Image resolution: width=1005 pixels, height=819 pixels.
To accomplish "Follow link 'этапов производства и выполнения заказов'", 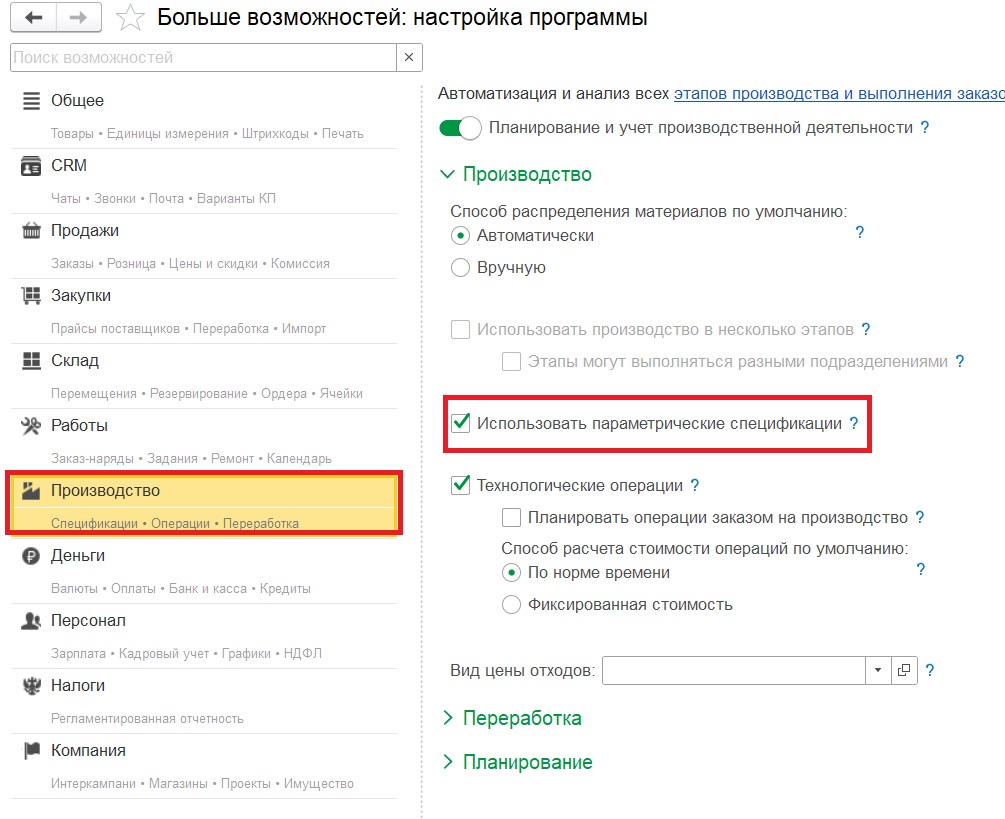I will (839, 94).
